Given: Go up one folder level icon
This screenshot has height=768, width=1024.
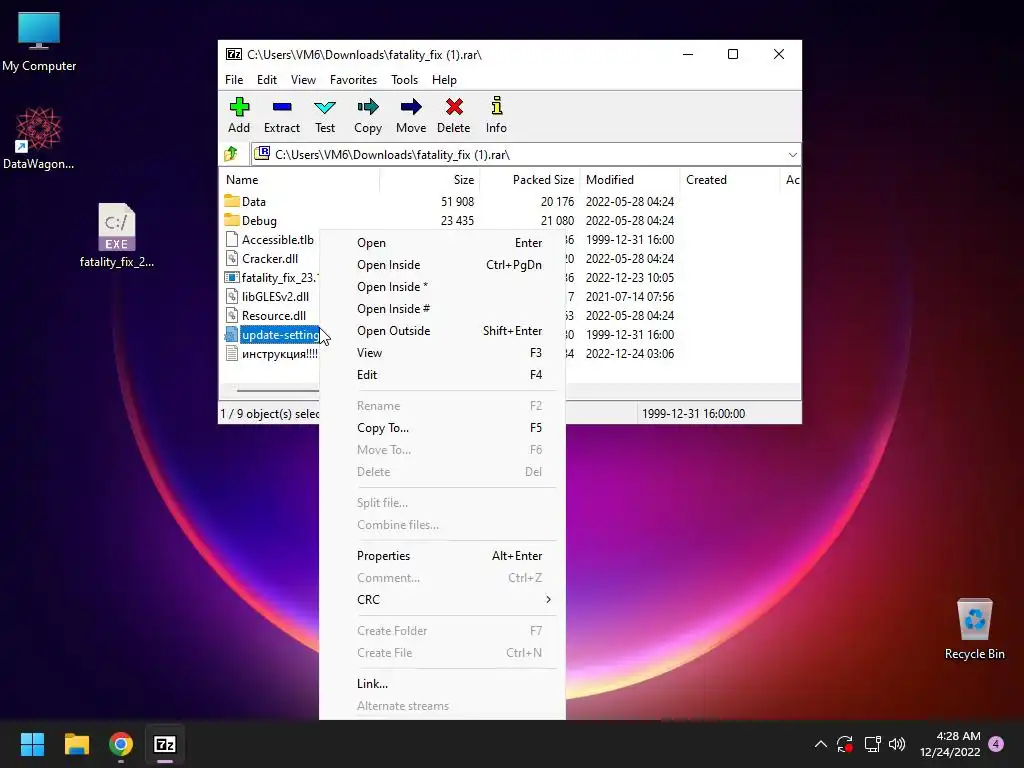Looking at the screenshot, I should click(x=231, y=154).
